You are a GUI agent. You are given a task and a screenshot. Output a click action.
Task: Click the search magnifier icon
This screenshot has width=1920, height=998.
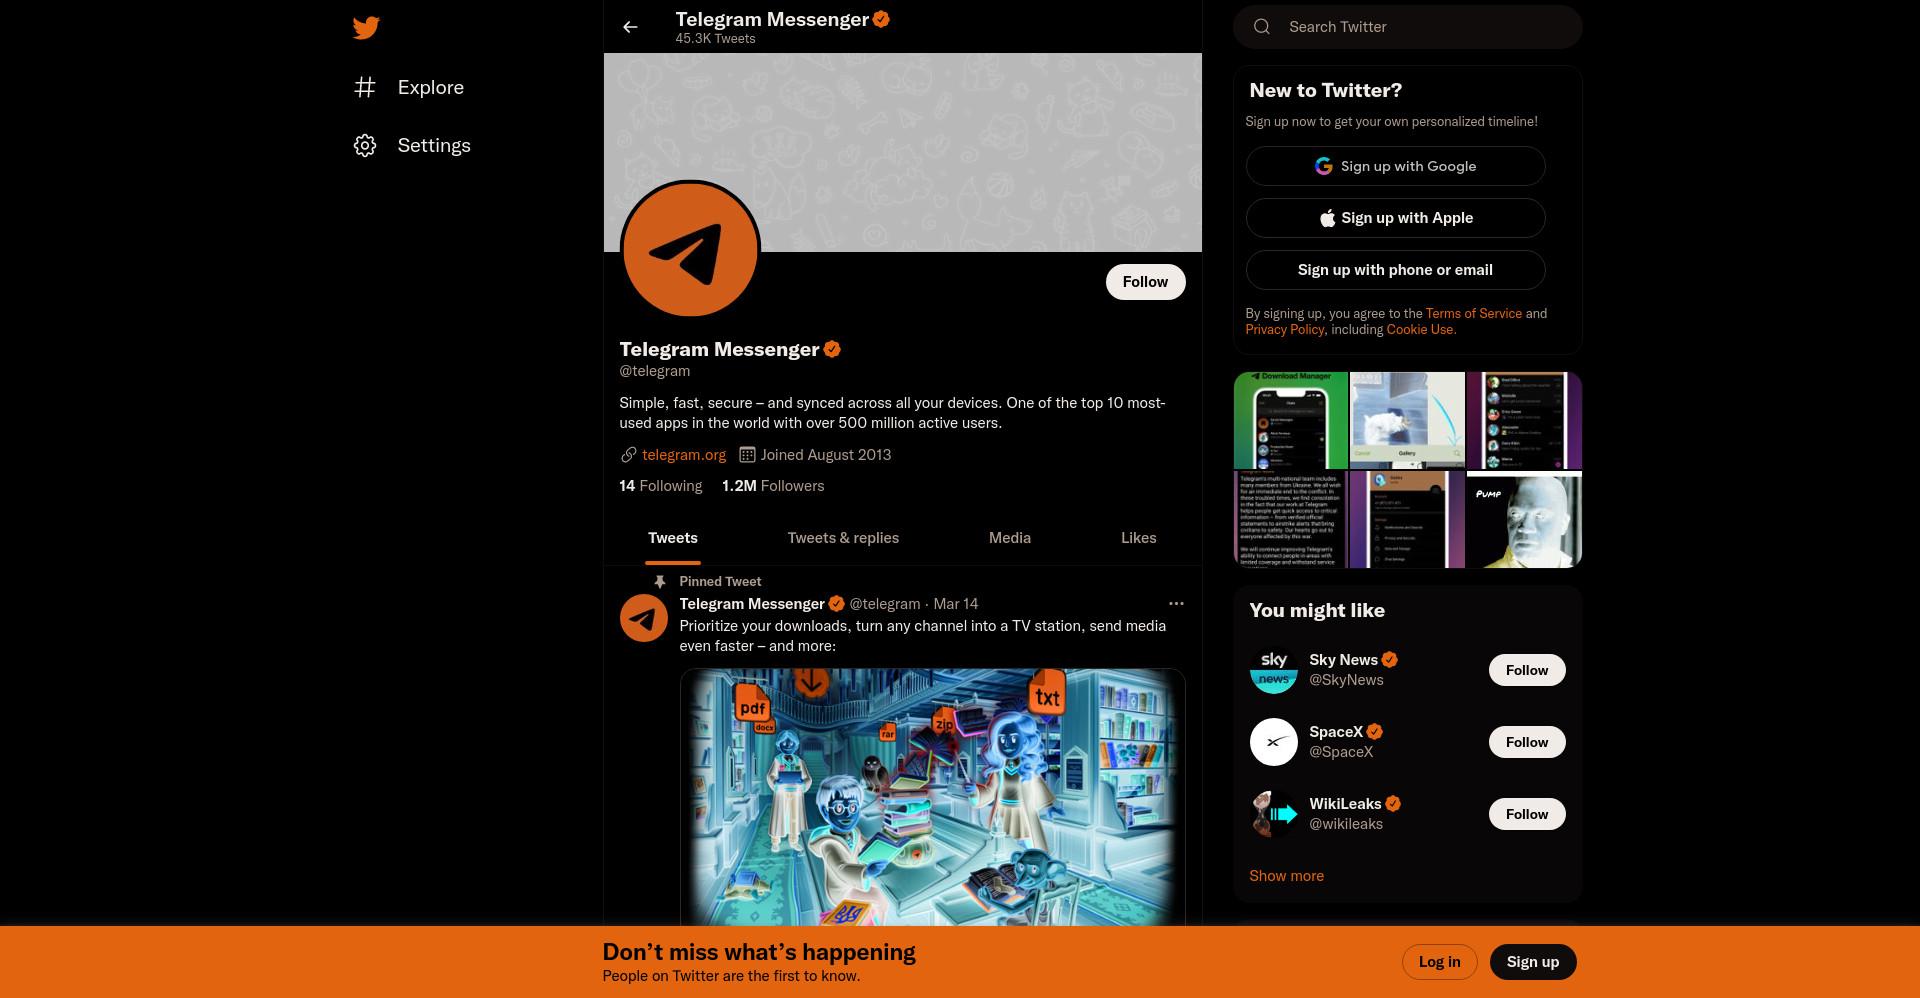tap(1262, 27)
